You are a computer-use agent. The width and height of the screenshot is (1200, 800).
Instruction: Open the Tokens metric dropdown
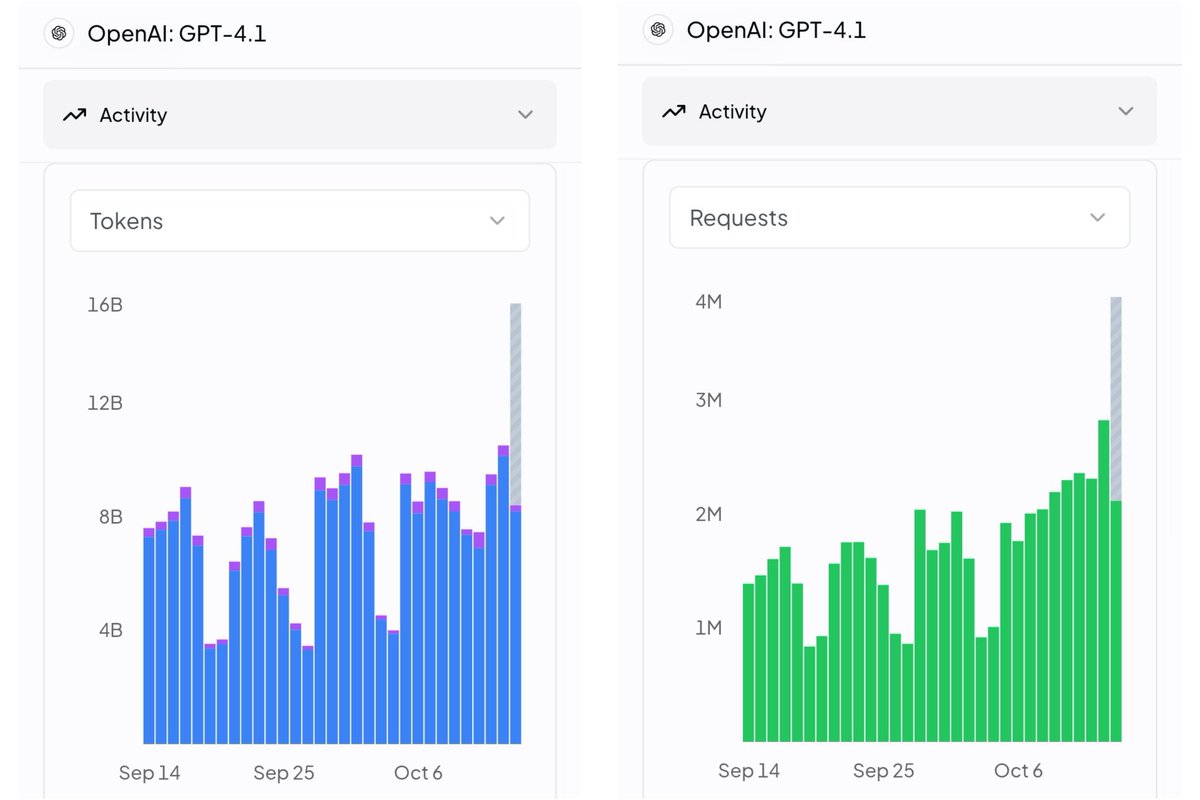(299, 221)
